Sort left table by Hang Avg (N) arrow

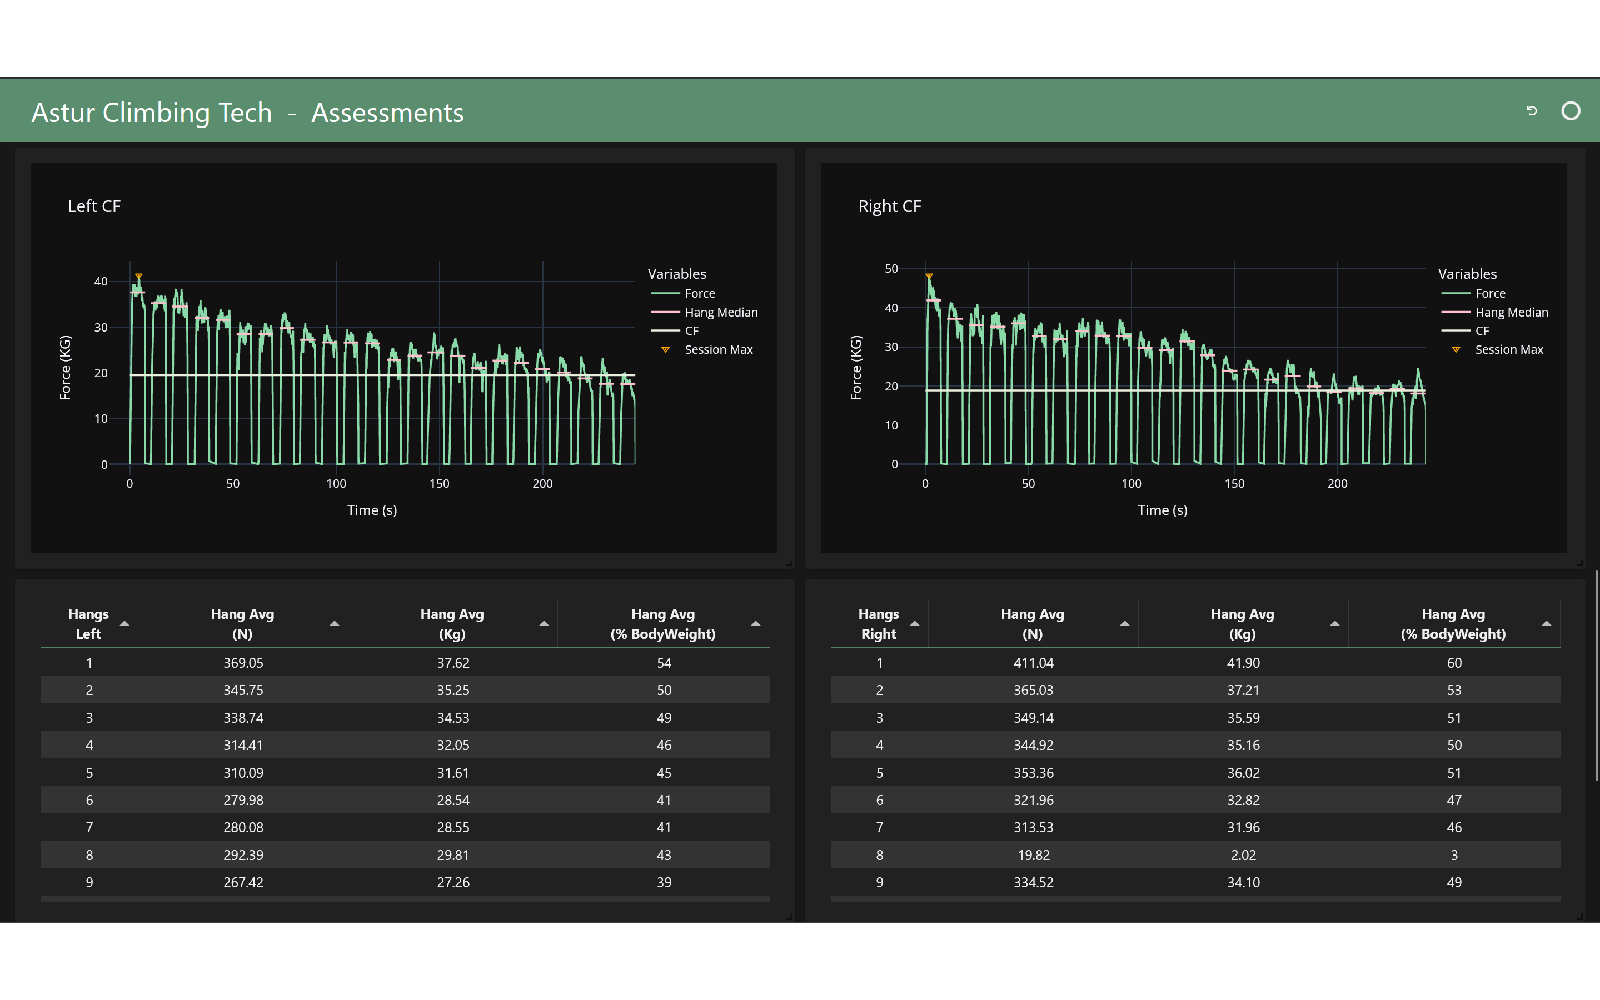[335, 624]
